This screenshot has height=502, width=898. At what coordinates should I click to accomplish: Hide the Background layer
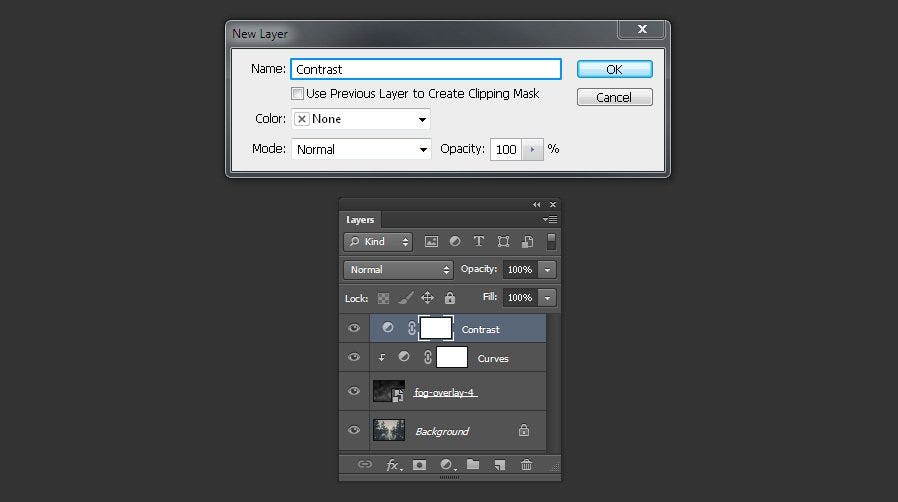tap(354, 430)
